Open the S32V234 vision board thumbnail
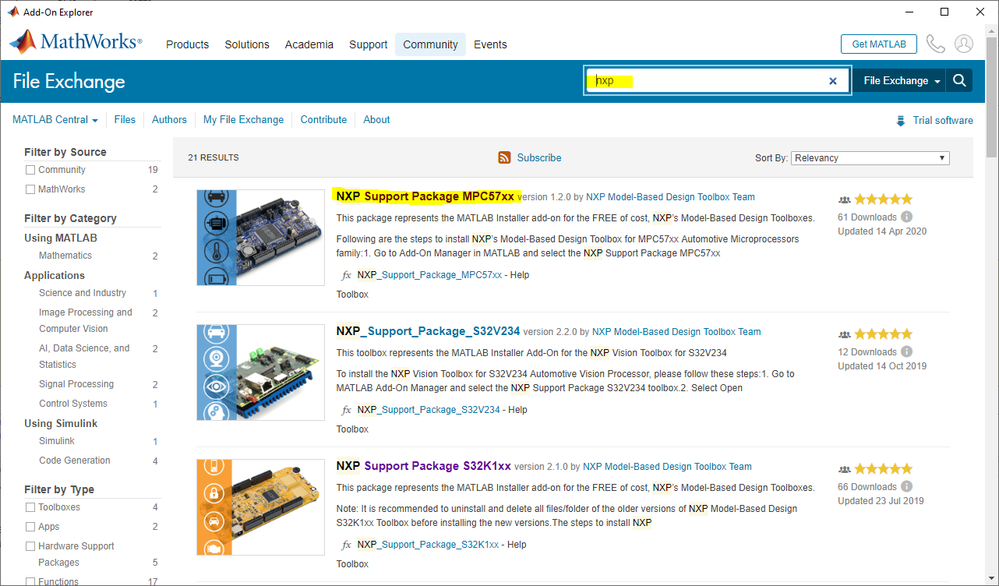Image resolution: width=999 pixels, height=586 pixels. 261,372
